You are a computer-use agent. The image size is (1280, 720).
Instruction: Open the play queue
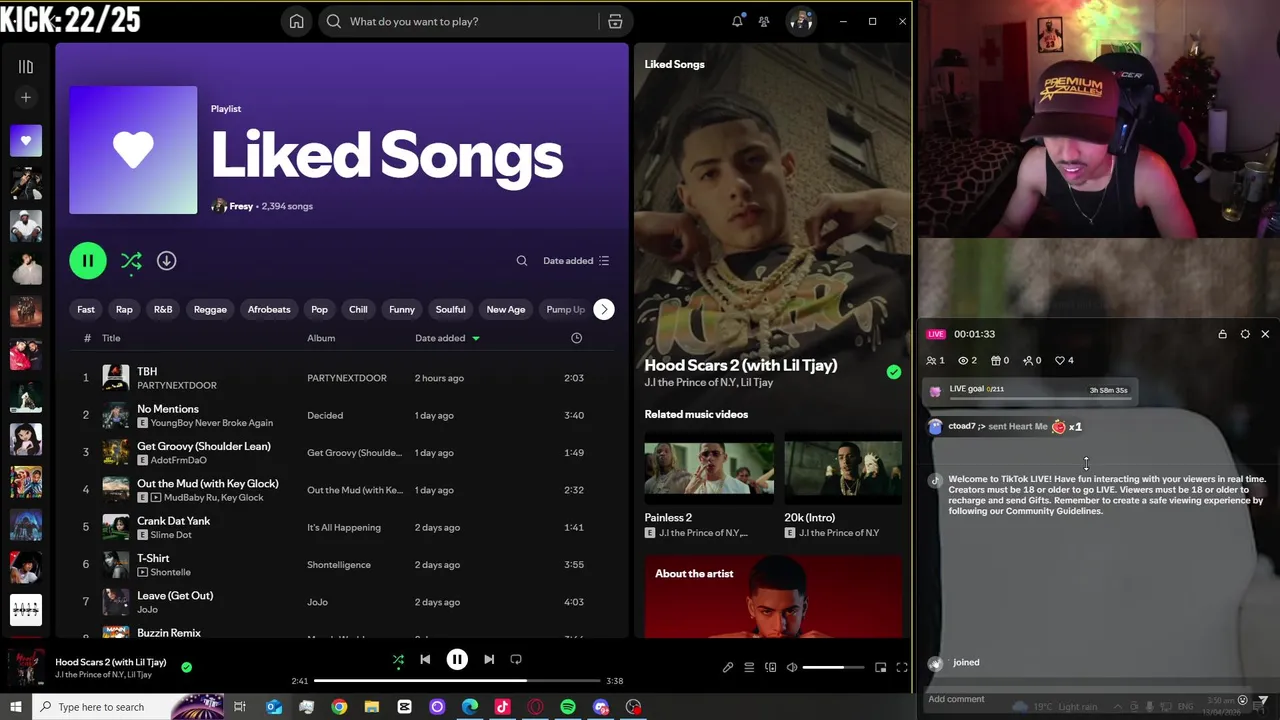749,667
